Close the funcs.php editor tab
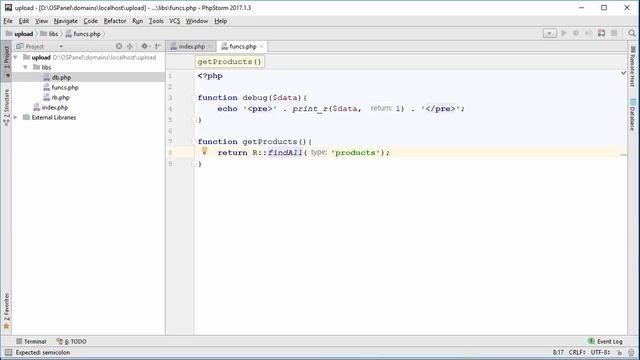The image size is (640, 360). click(x=262, y=47)
